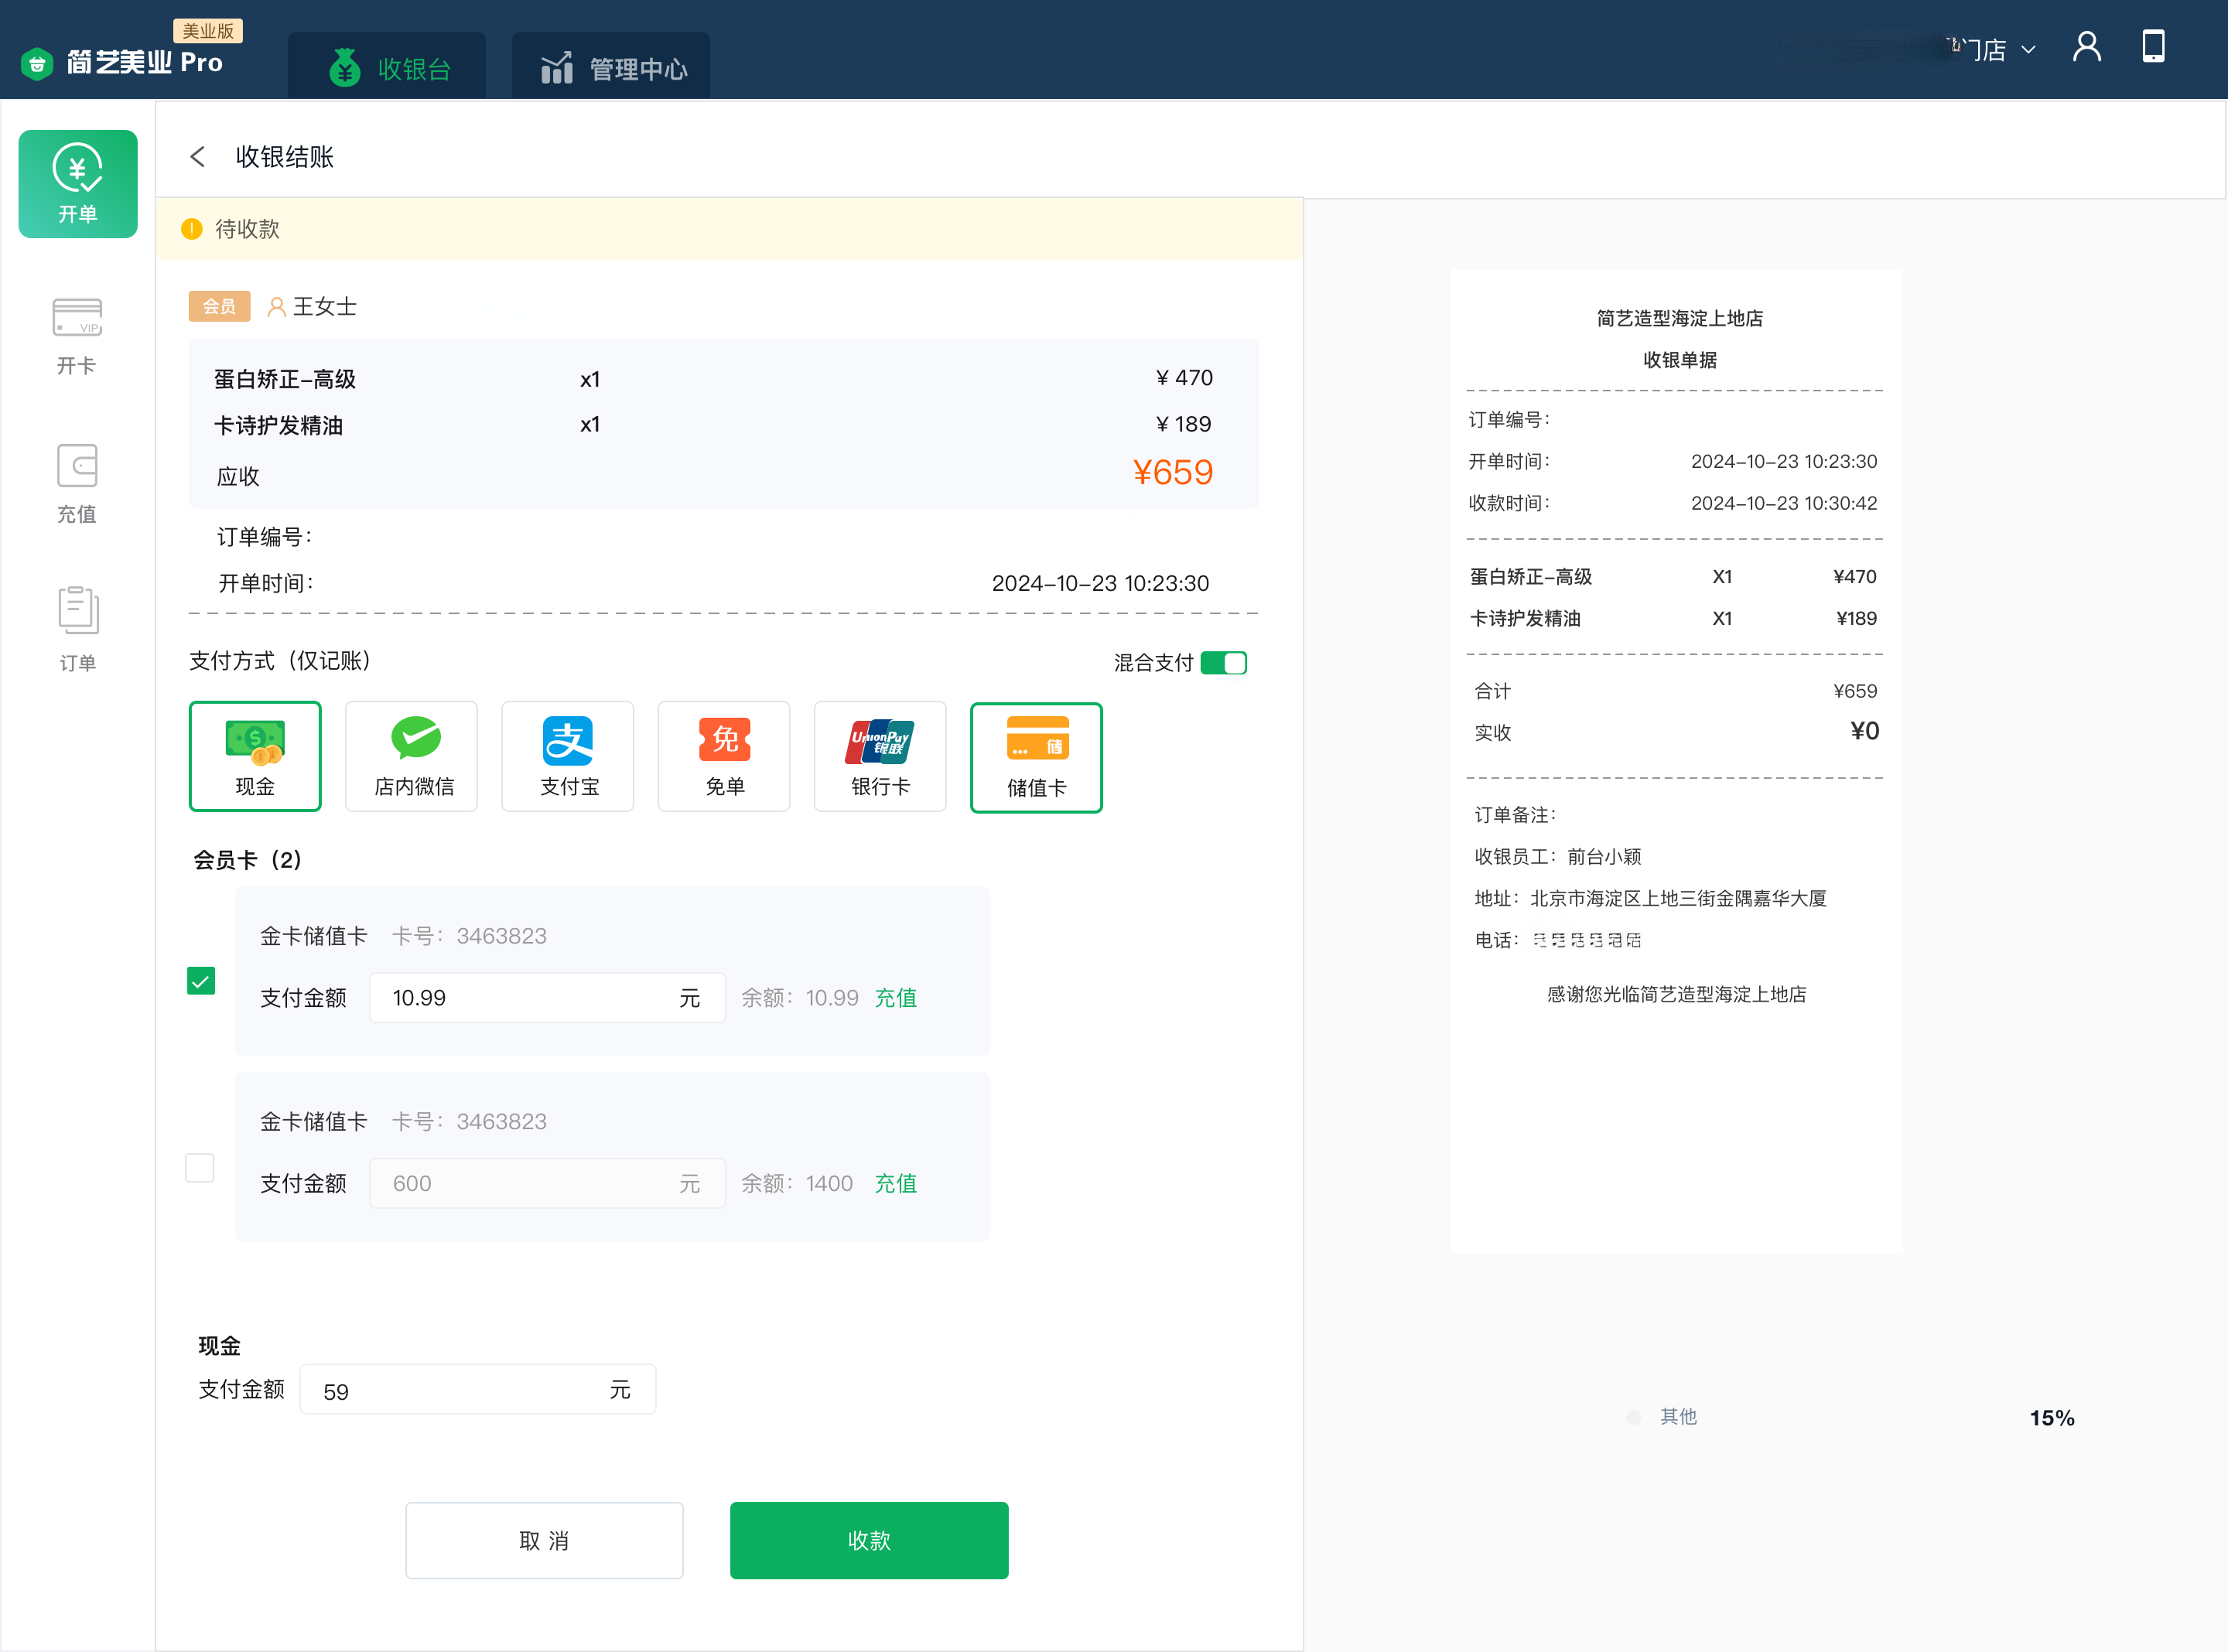View the 订单 orders list via sidebar icon
Viewport: 2228px width, 1652px height.
(77, 628)
